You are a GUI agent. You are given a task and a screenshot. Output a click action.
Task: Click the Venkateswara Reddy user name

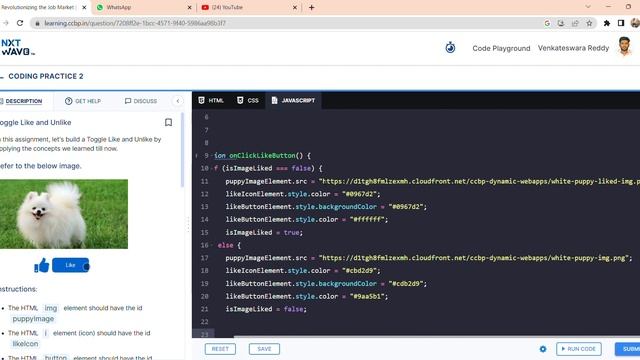(x=573, y=48)
